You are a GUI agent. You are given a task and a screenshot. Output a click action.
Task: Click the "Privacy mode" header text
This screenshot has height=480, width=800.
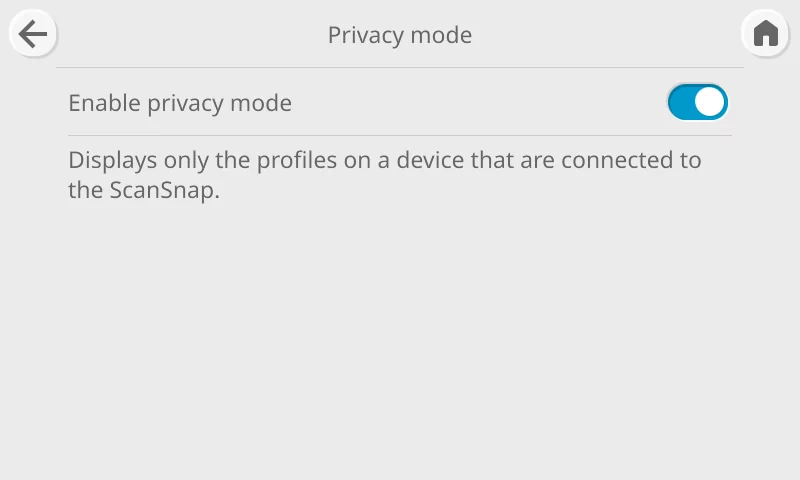400,35
